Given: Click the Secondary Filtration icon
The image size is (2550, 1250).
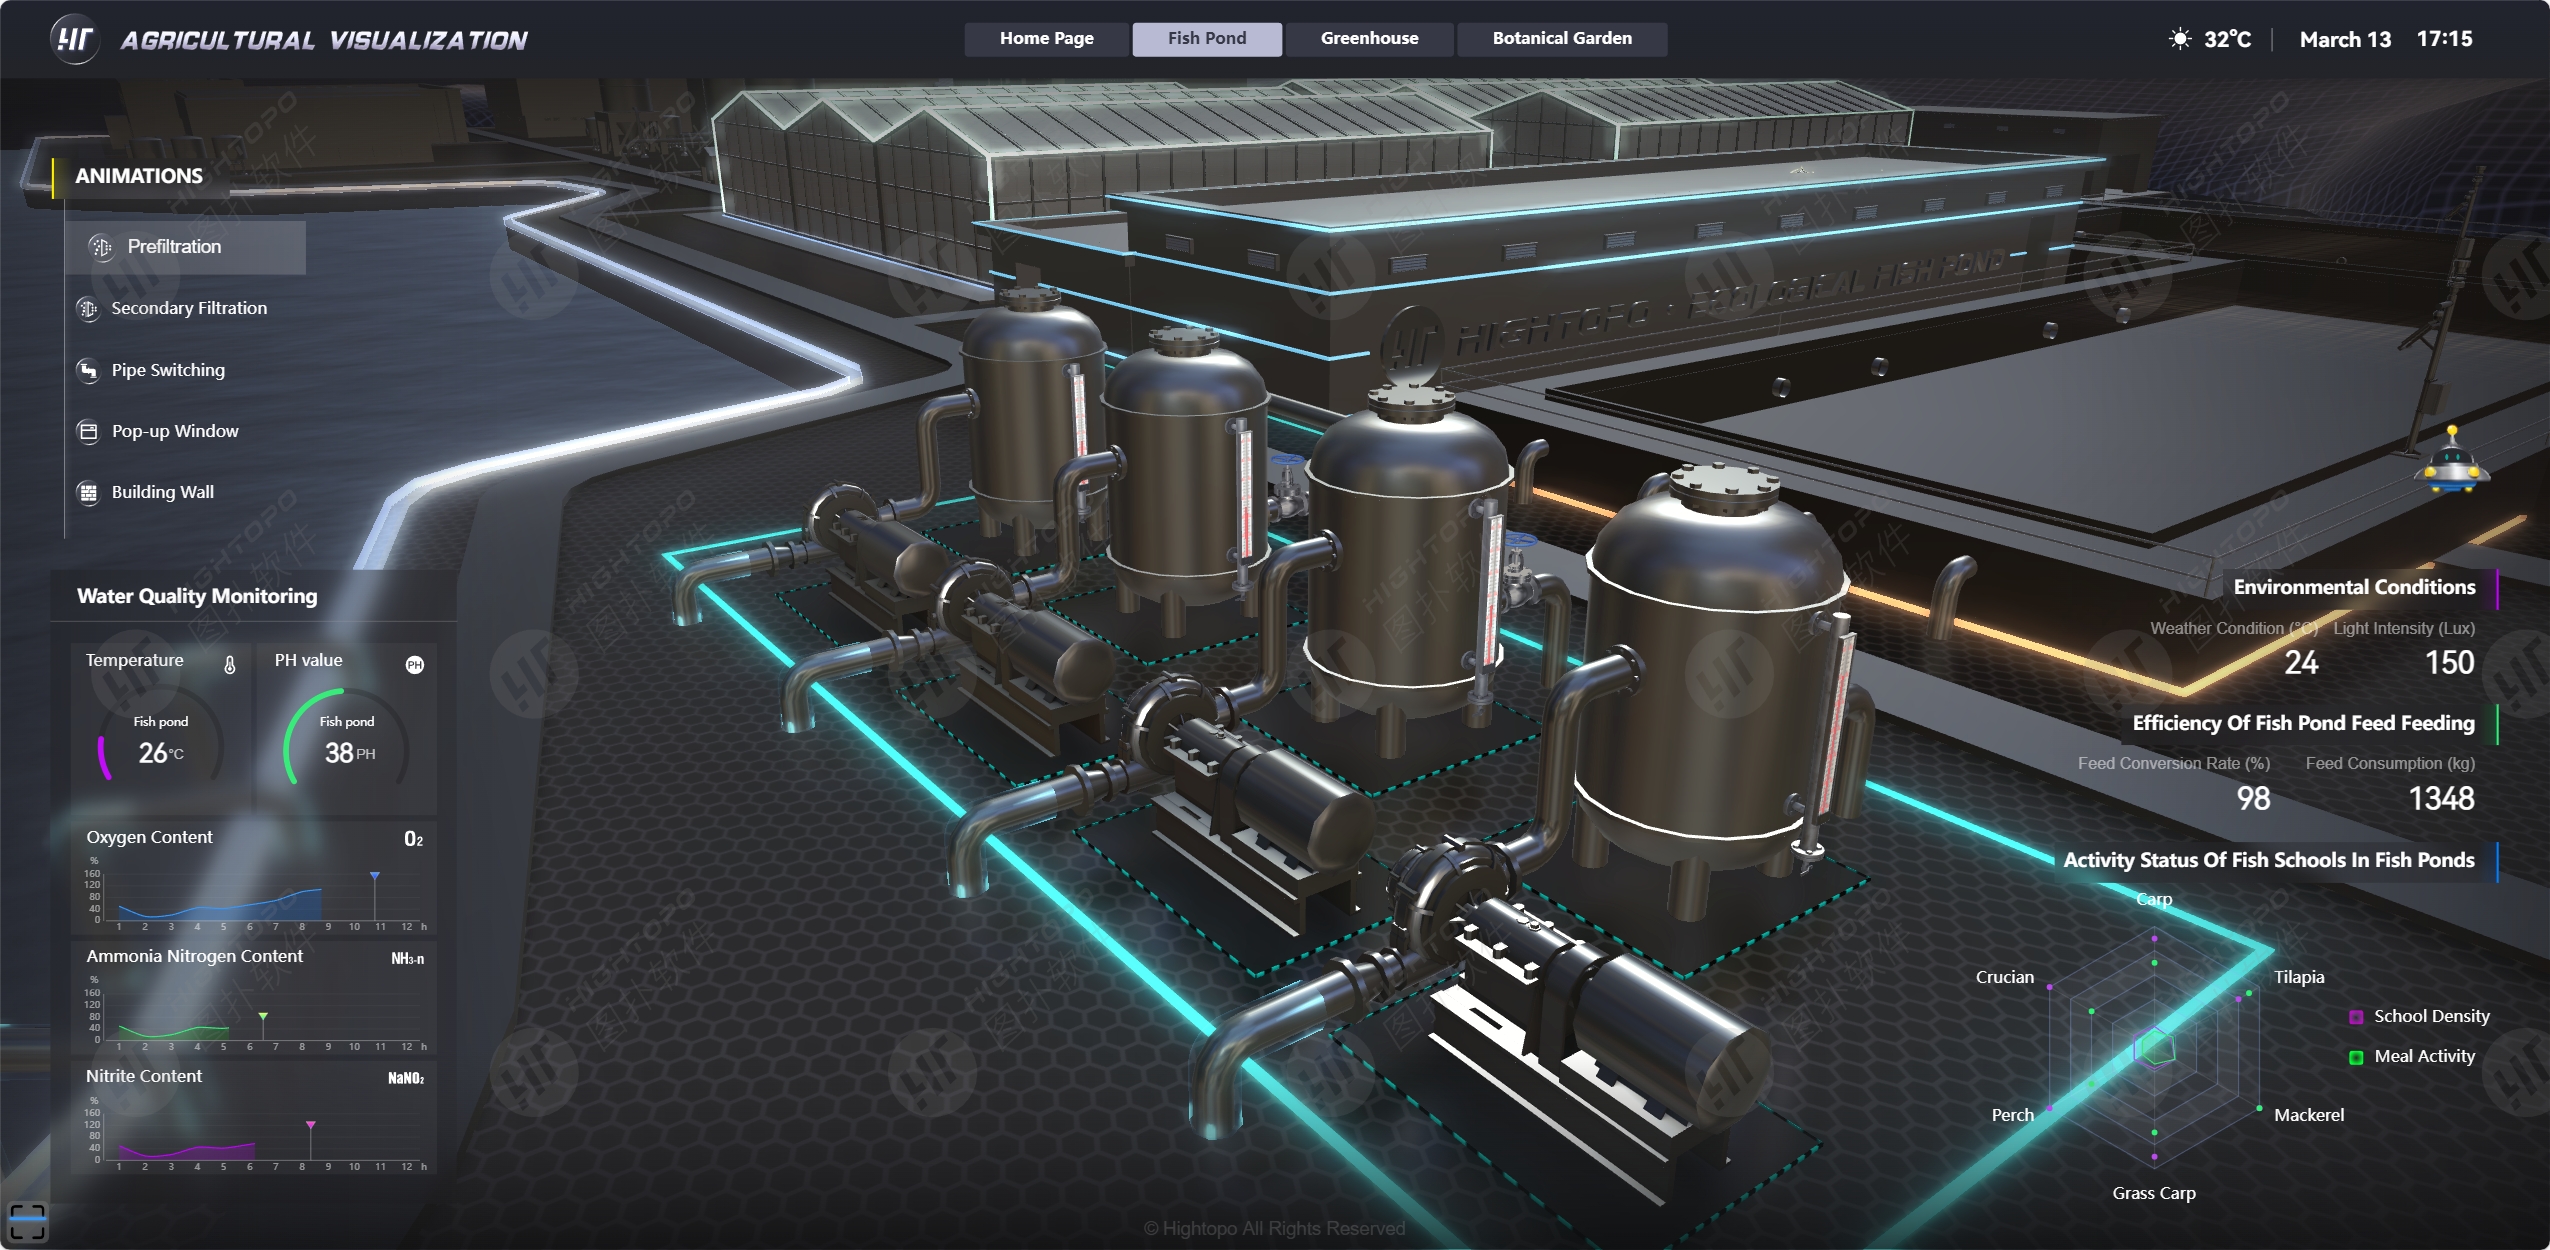Looking at the screenshot, I should 88,309.
